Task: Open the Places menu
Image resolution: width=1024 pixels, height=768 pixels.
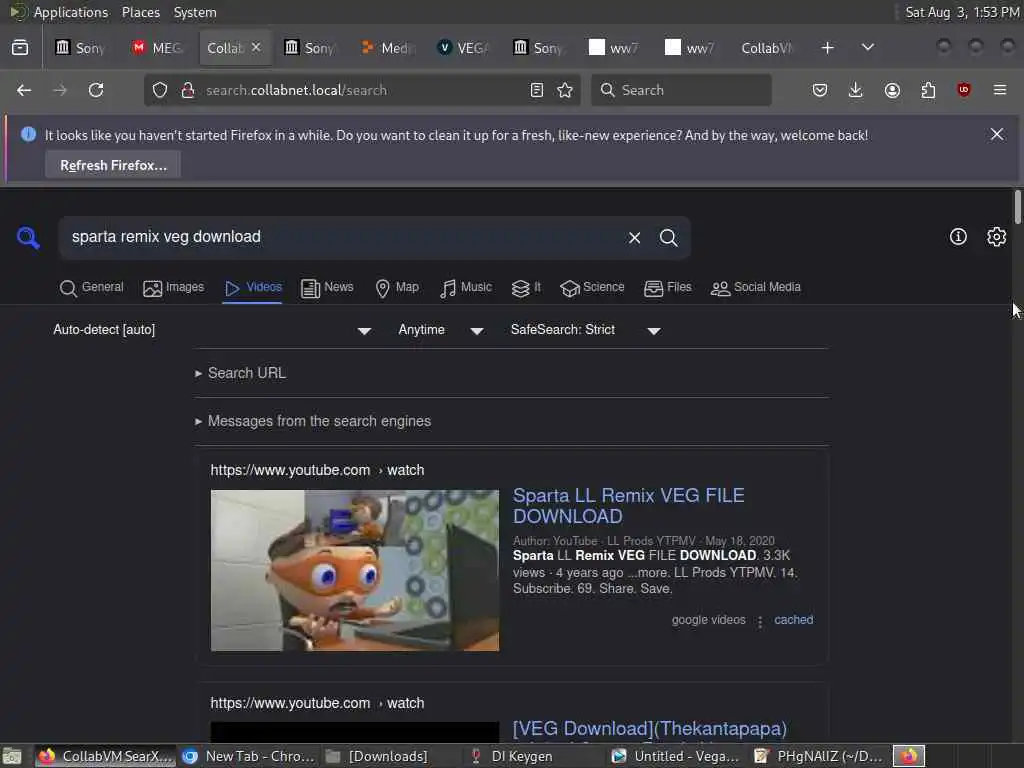Action: [140, 12]
